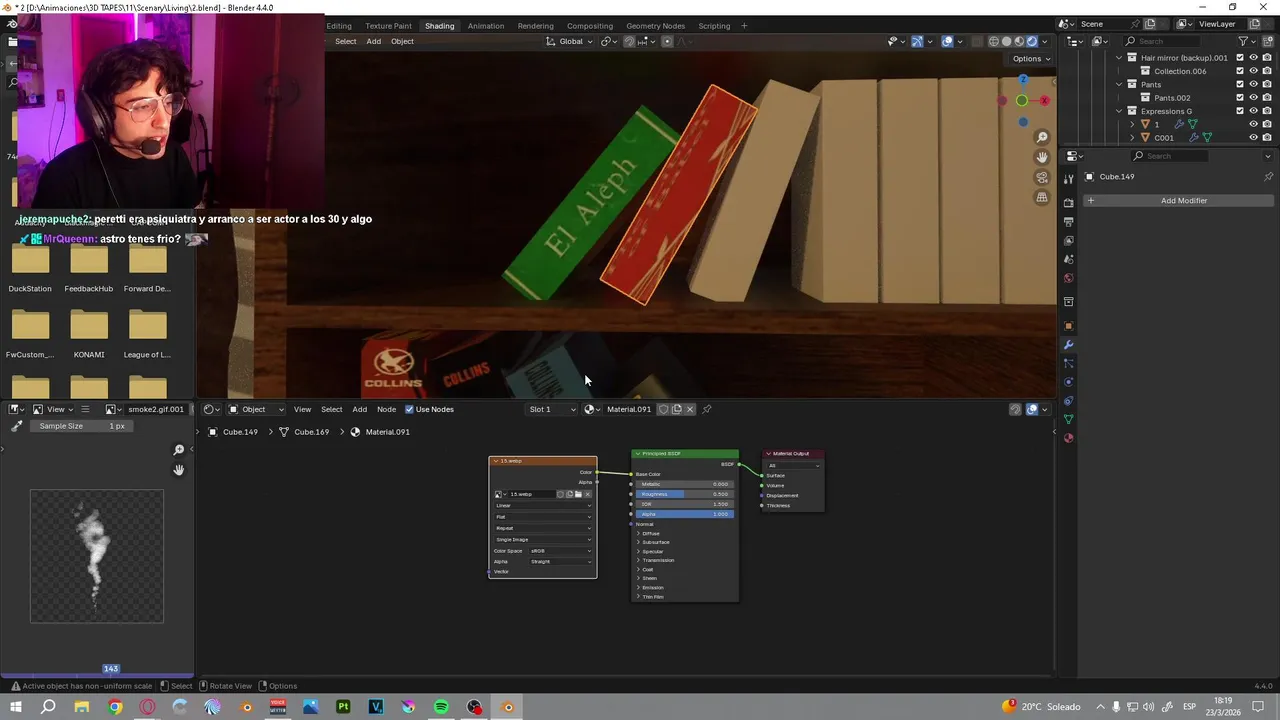1280x720 pixels.
Task: Open node editor Select menu
Action: point(331,409)
